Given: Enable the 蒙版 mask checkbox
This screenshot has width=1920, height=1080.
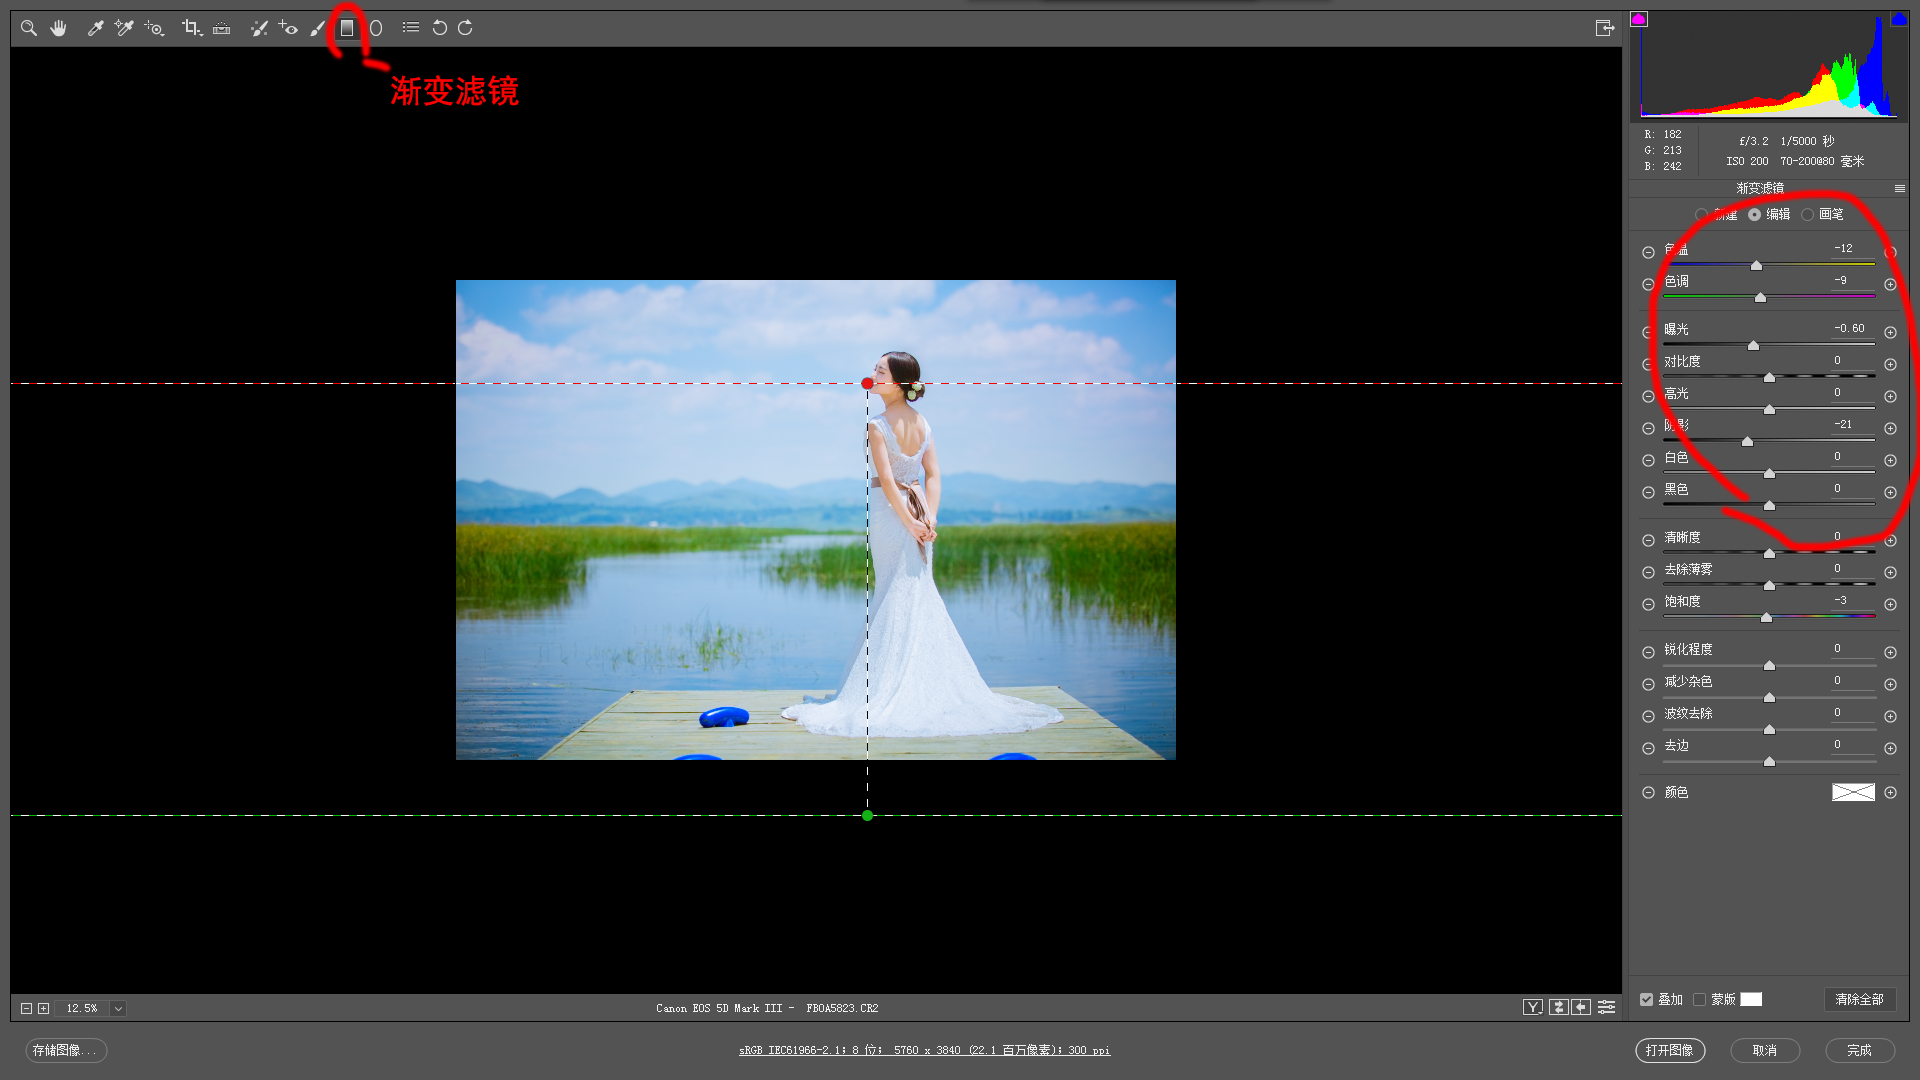Looking at the screenshot, I should [1699, 999].
